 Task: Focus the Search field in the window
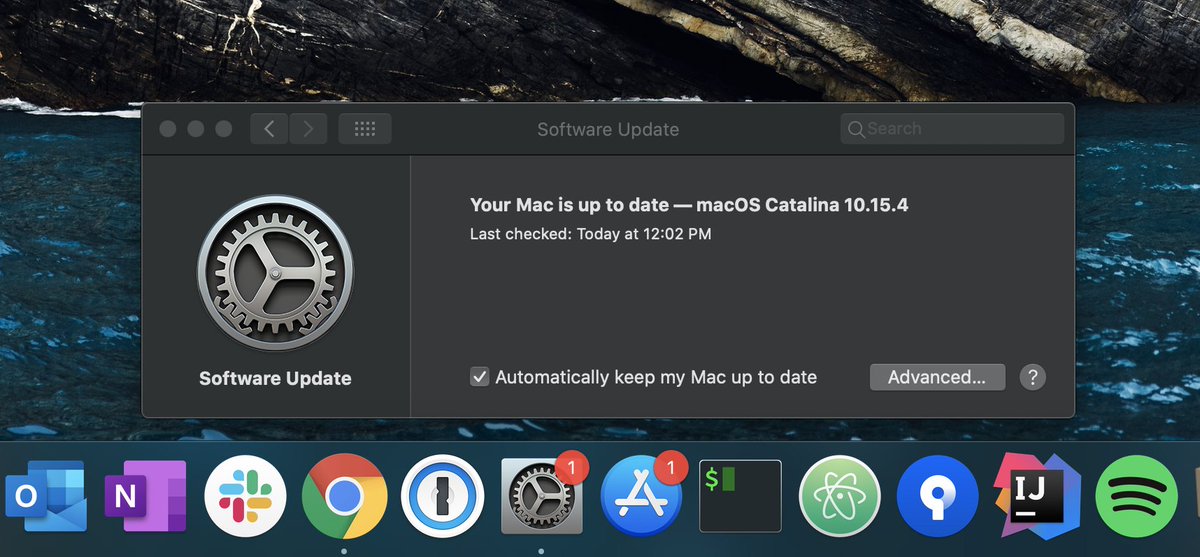952,129
